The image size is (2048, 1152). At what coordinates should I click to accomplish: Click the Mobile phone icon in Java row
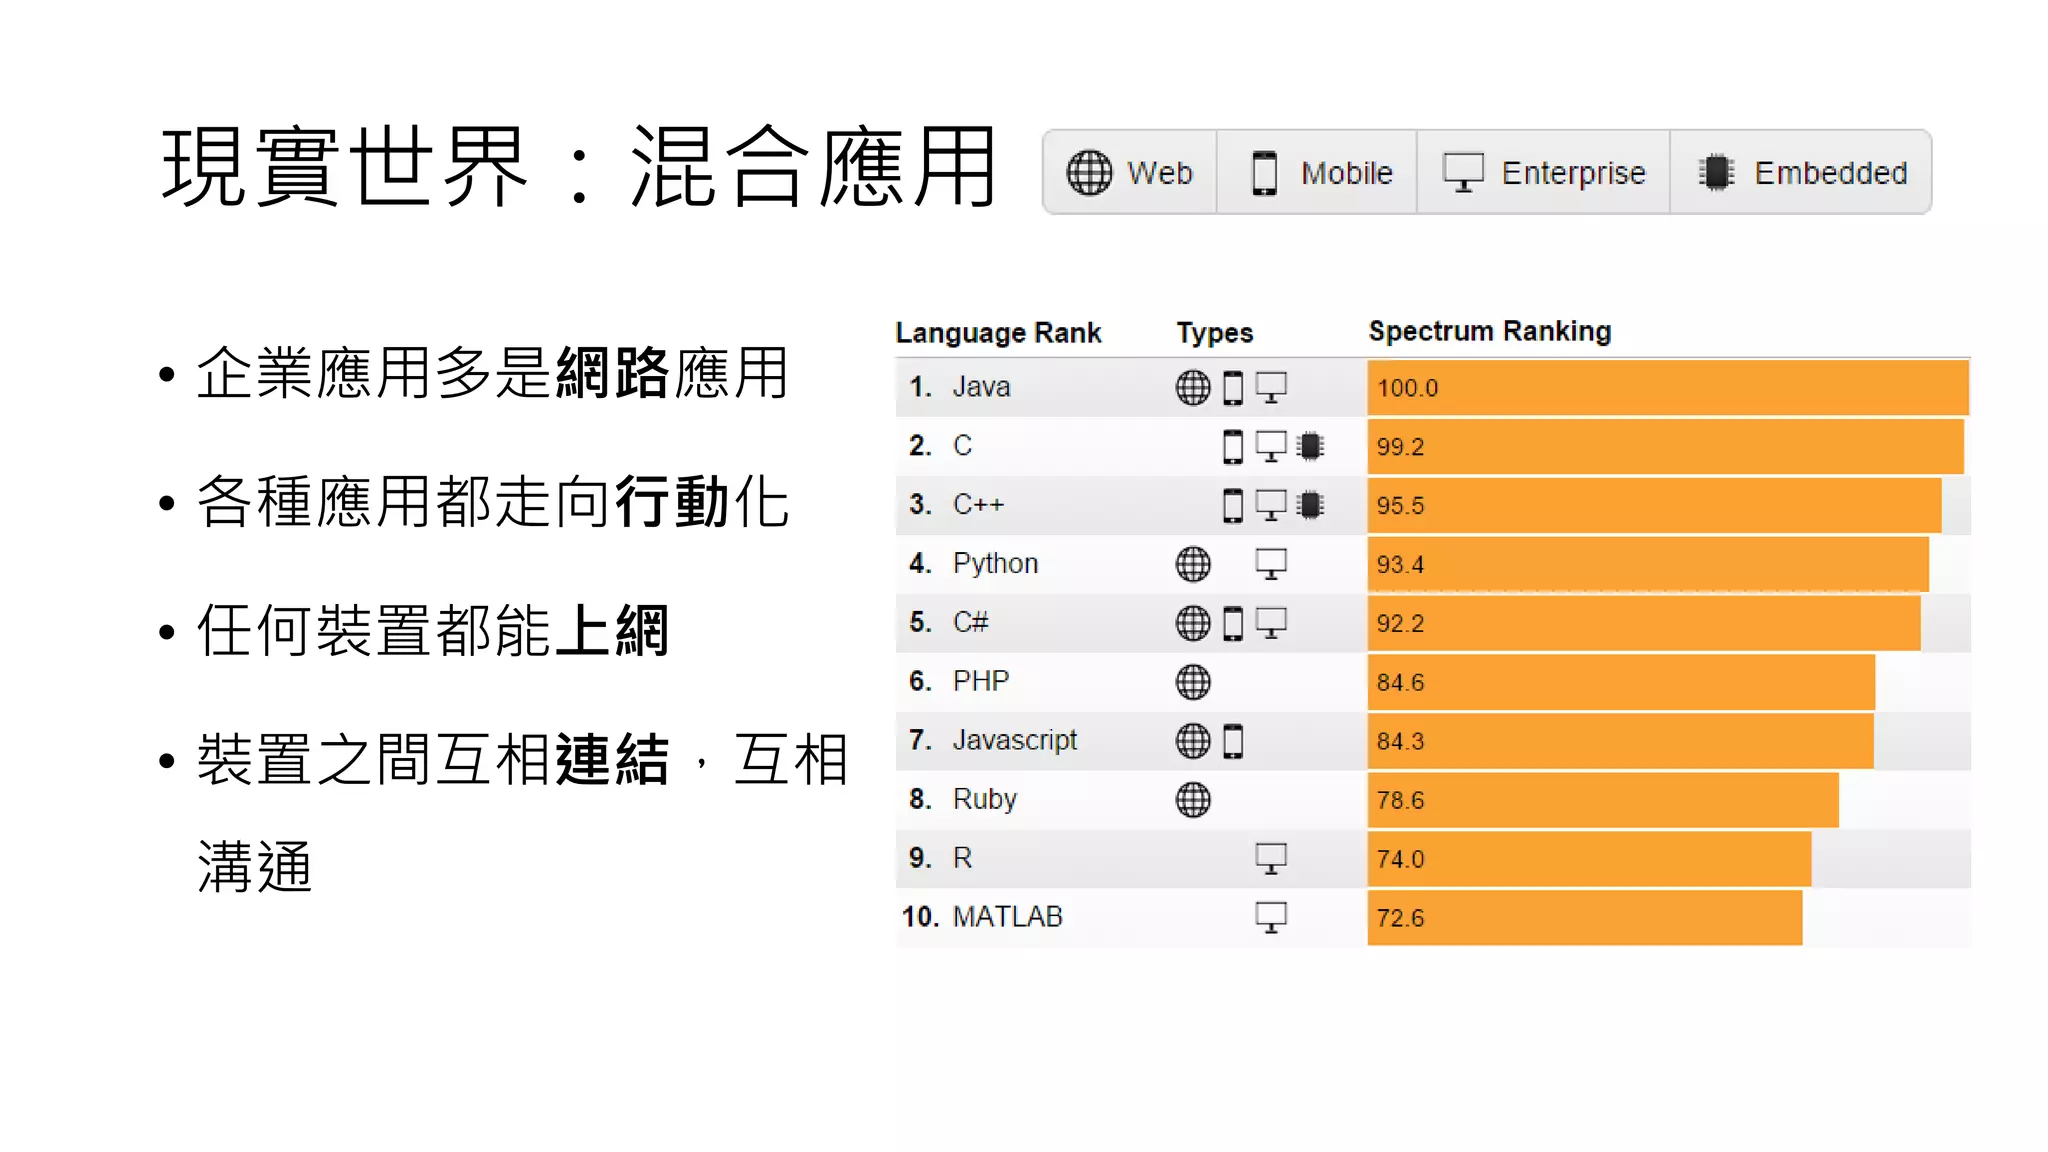click(x=1233, y=387)
